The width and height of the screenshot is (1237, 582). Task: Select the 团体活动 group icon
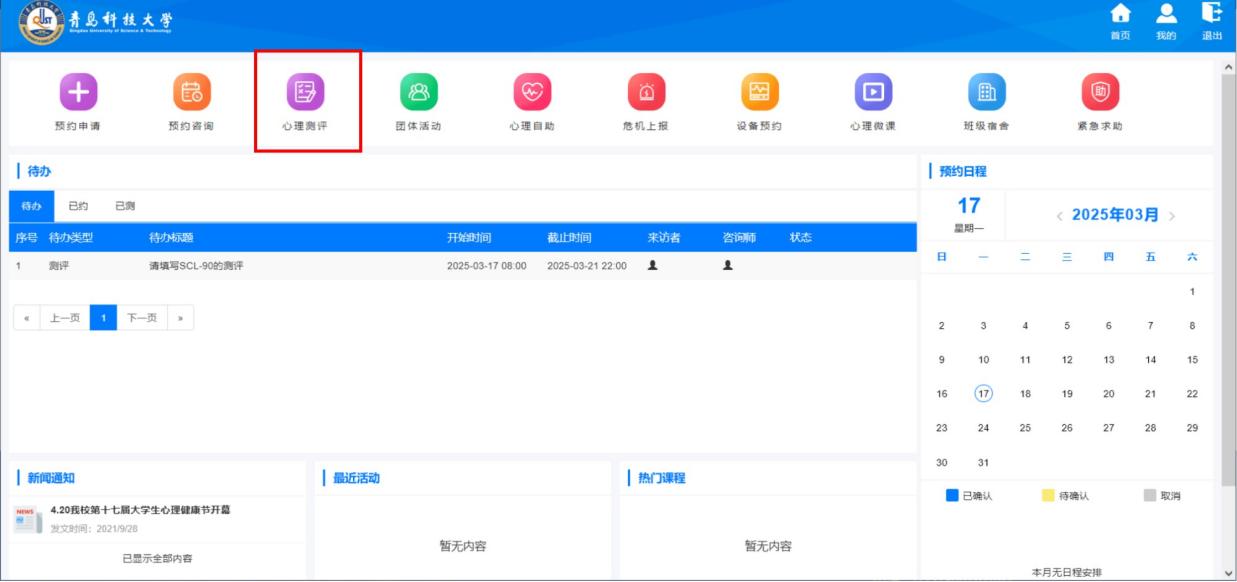coord(418,92)
